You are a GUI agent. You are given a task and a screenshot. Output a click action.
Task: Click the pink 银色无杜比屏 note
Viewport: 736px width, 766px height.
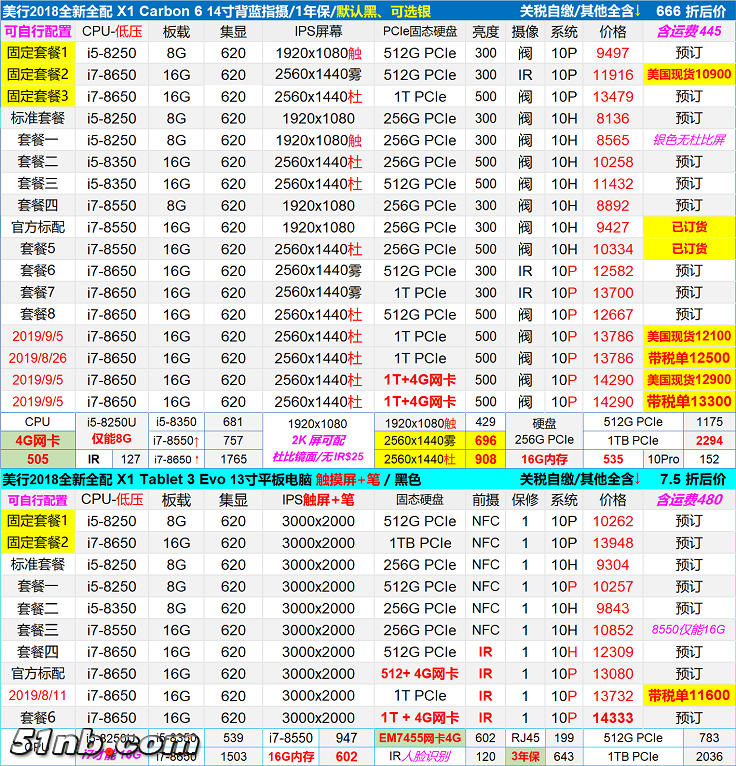pyautogui.click(x=689, y=140)
